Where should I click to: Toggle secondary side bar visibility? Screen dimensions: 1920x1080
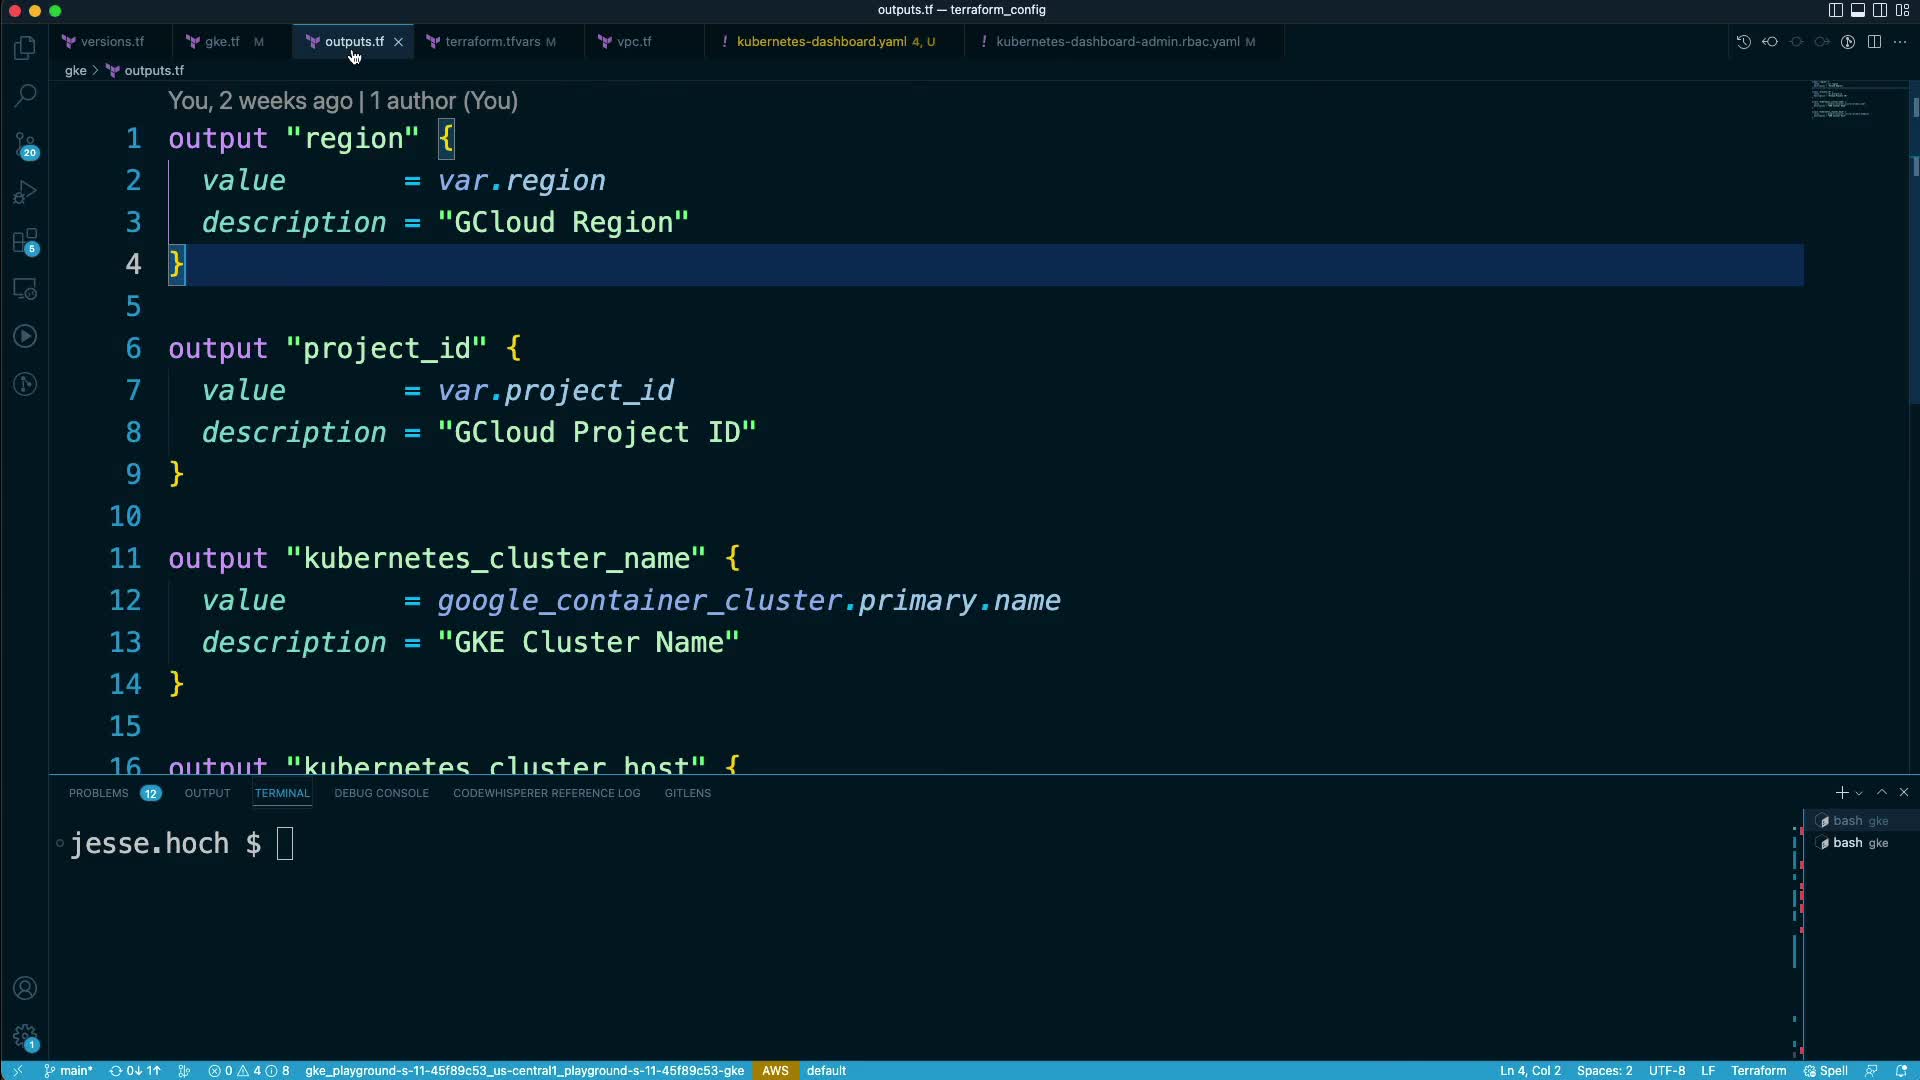click(x=1879, y=10)
